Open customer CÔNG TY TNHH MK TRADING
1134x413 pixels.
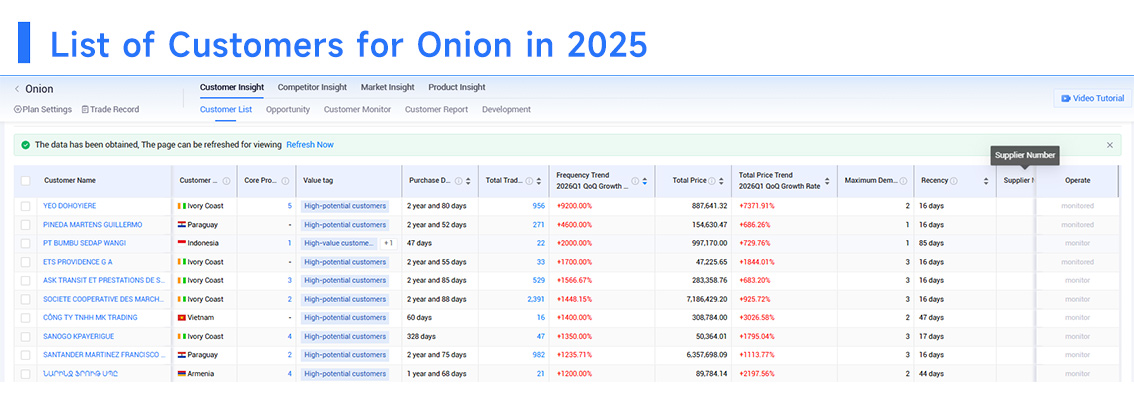click(90, 318)
